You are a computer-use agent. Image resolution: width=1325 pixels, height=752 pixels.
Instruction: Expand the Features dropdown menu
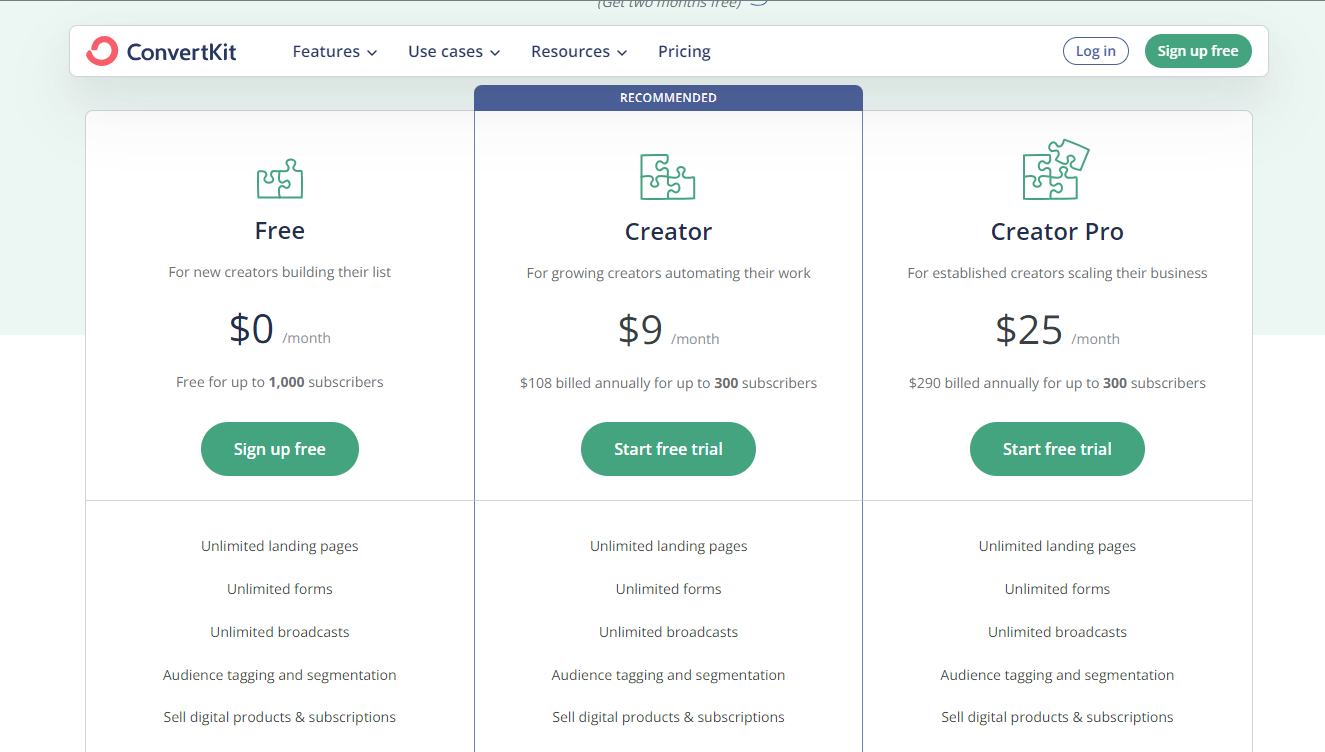(x=335, y=51)
